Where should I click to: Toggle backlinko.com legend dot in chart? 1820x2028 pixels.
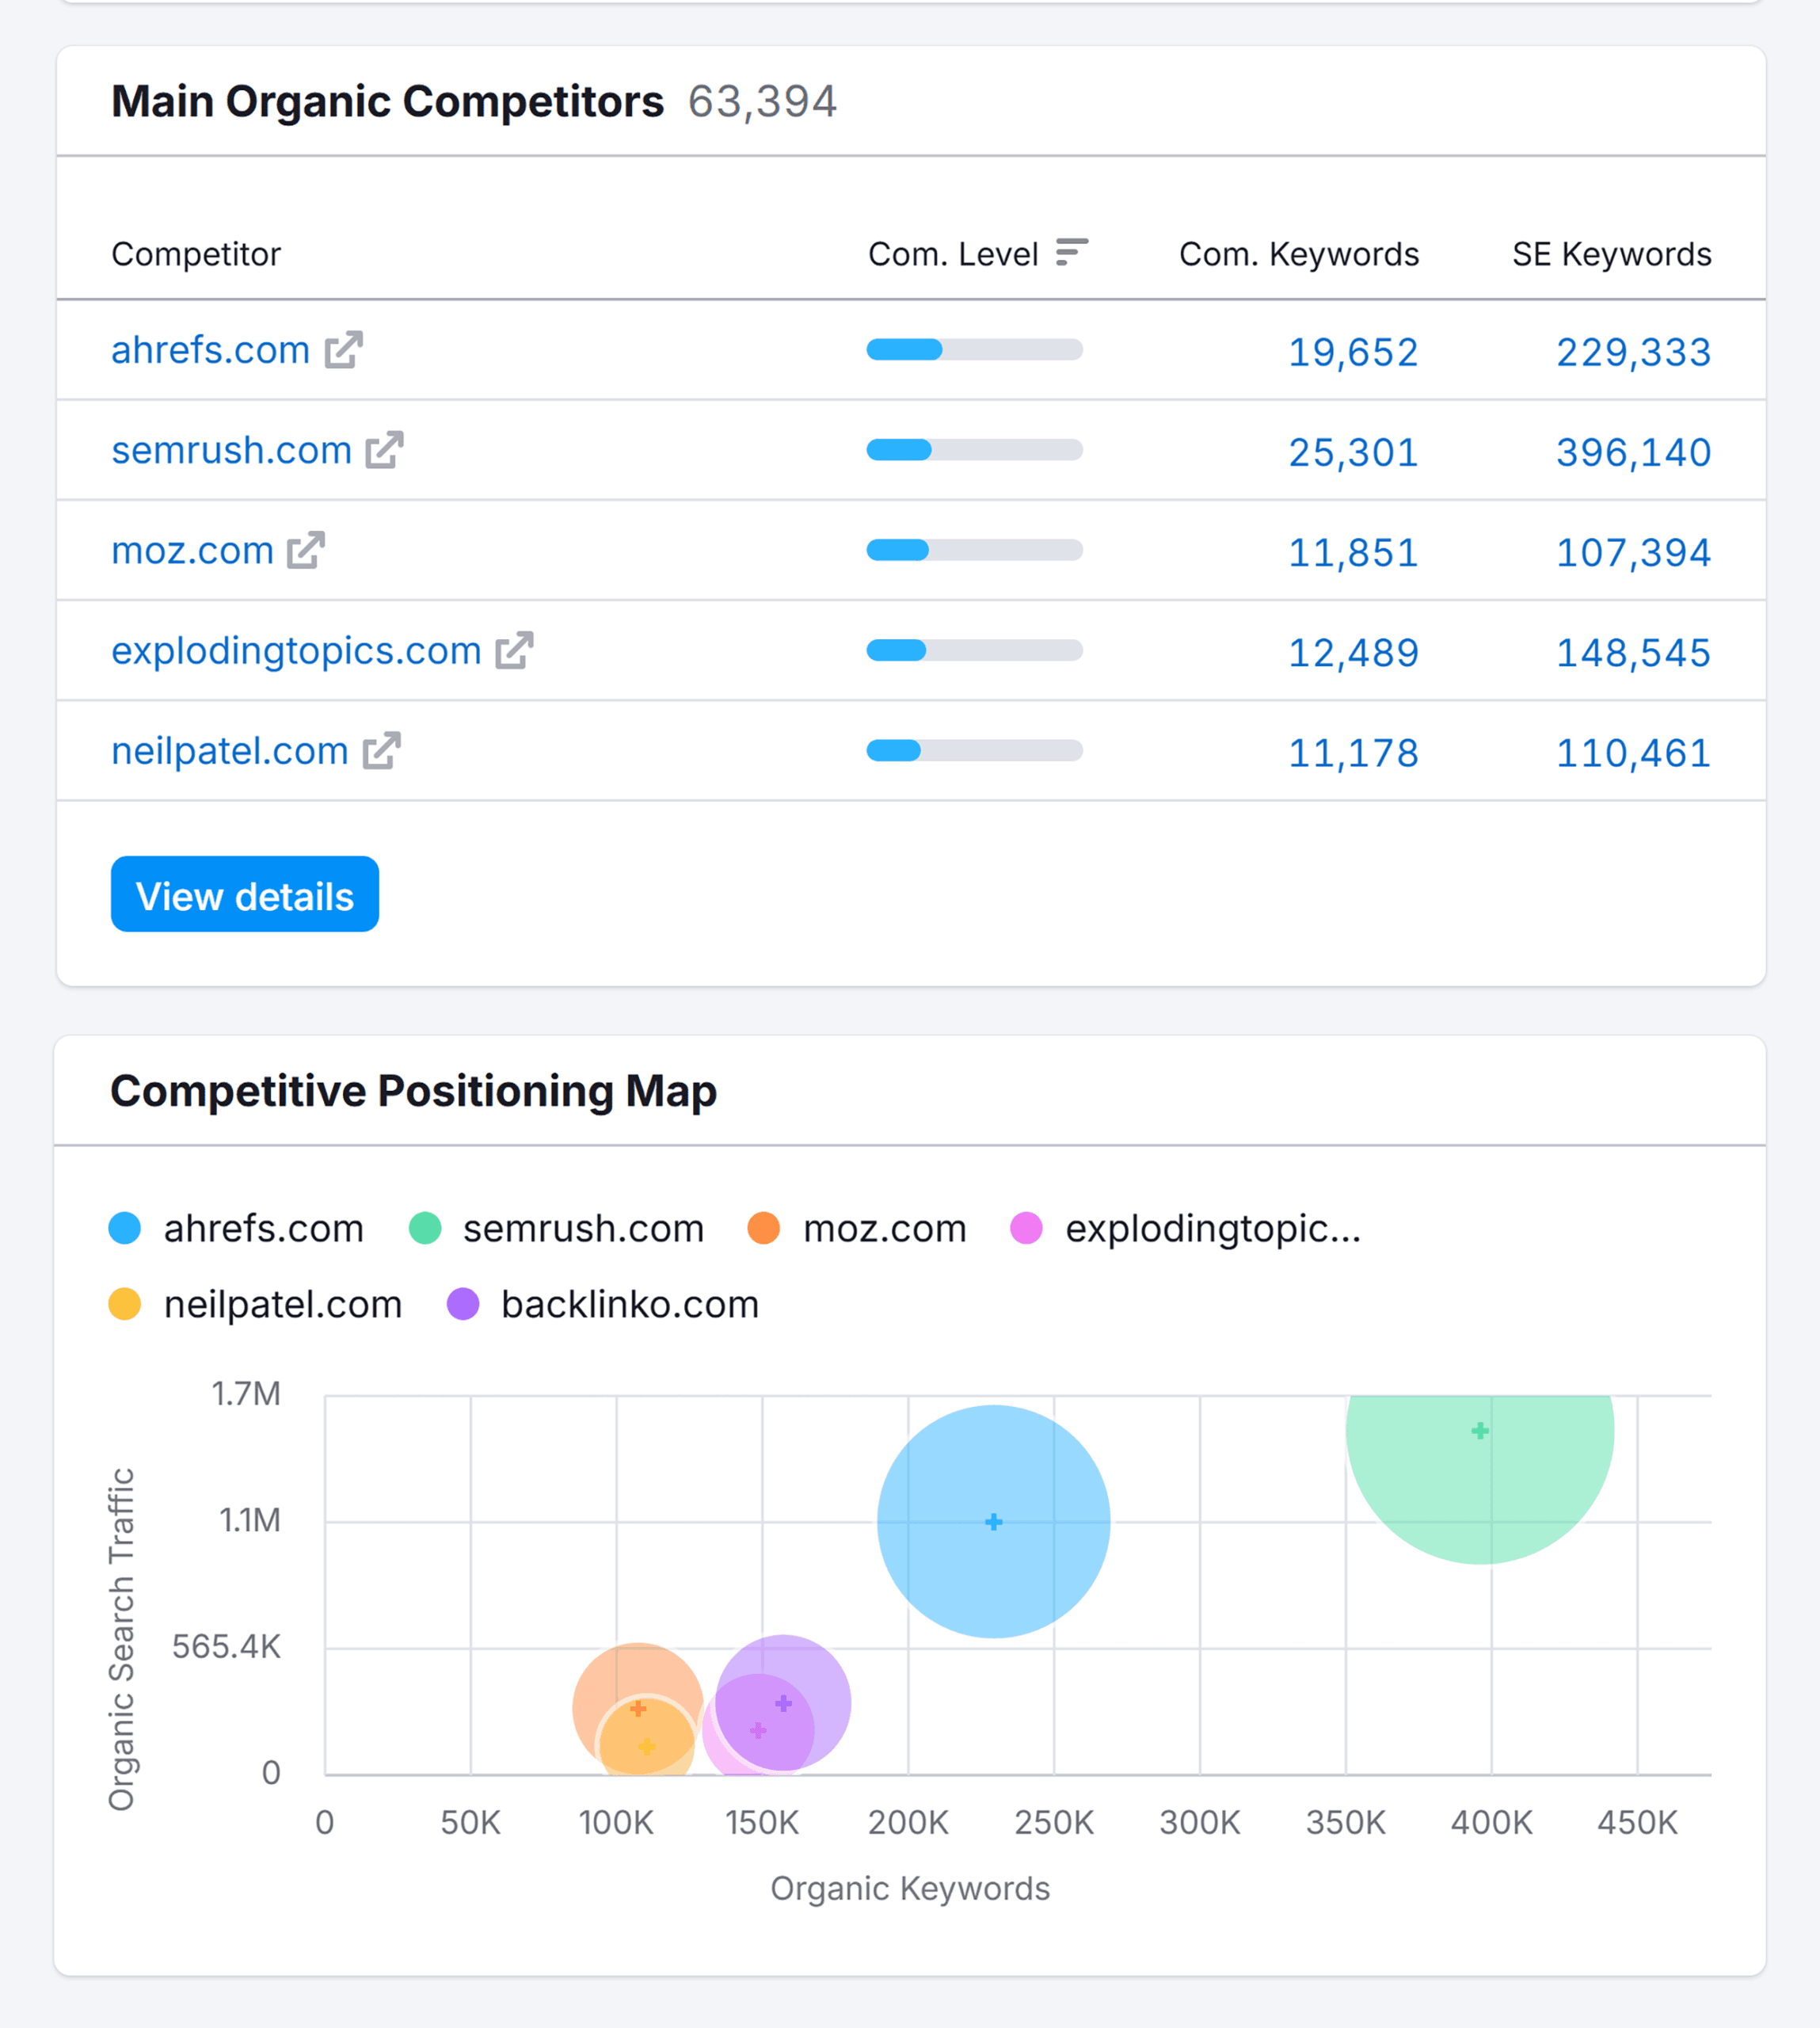[x=463, y=1304]
